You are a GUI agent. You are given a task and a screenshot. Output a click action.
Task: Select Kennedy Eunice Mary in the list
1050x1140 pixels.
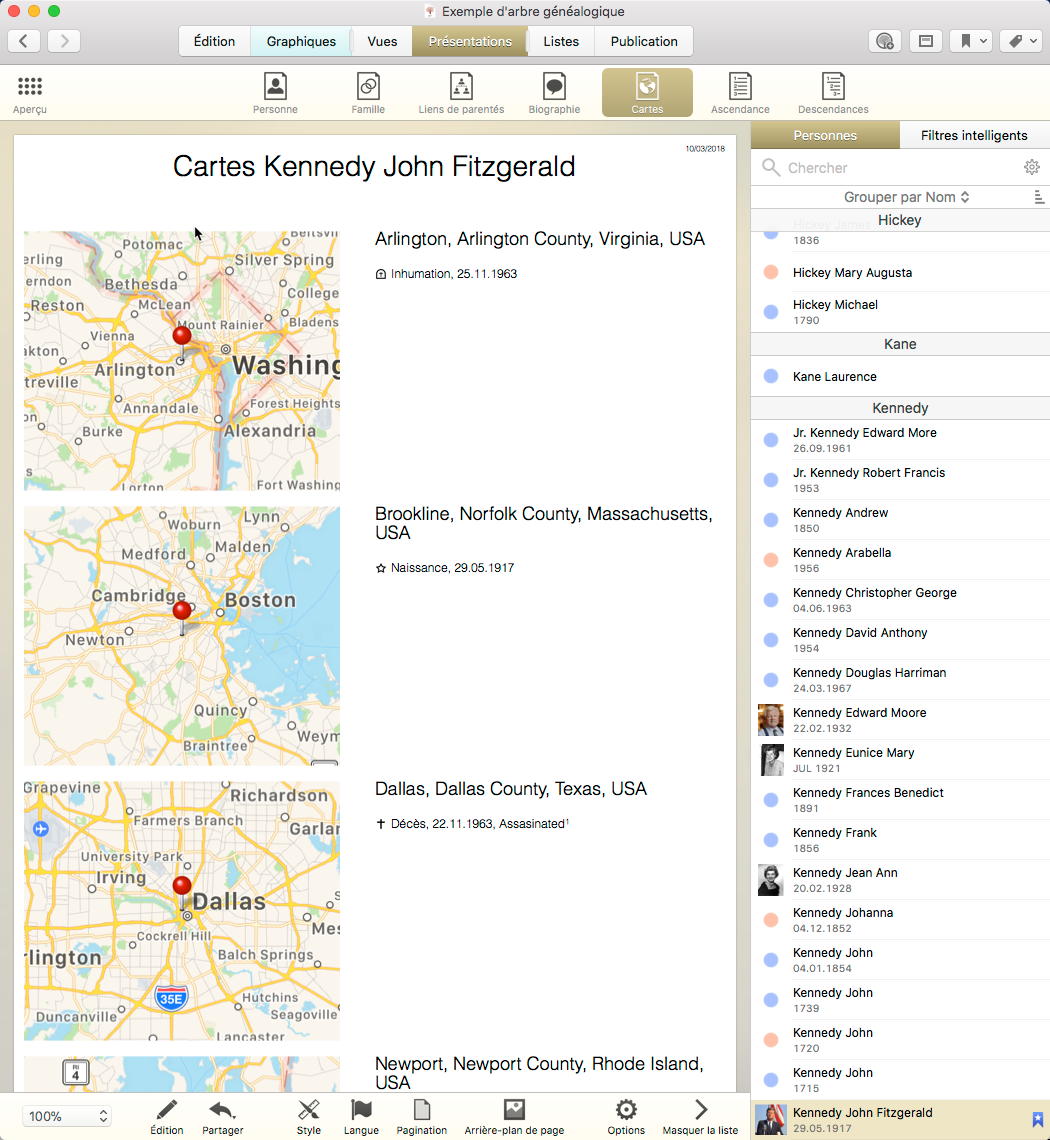click(900, 760)
